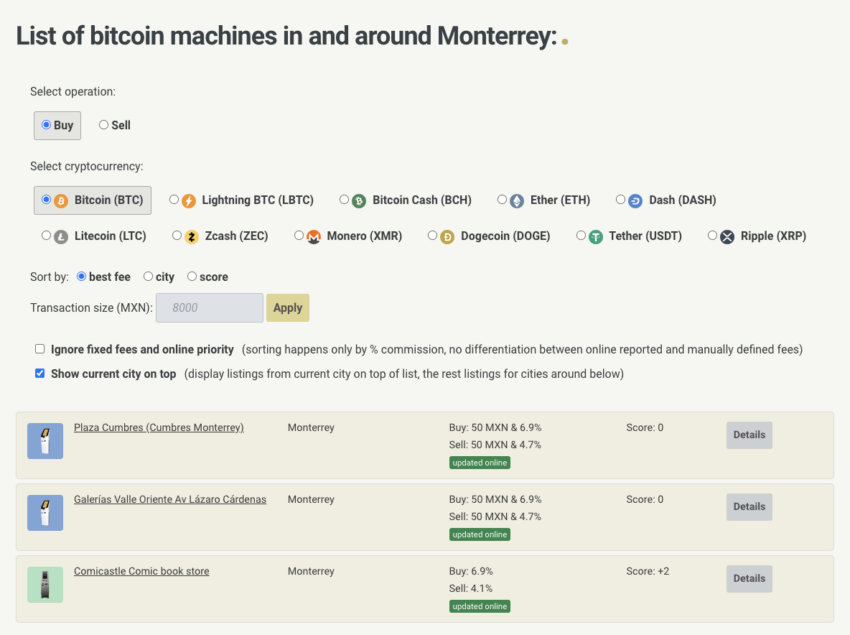This screenshot has height=635, width=850.
Task: Click the Monero (XMR) coin icon
Action: point(313,237)
